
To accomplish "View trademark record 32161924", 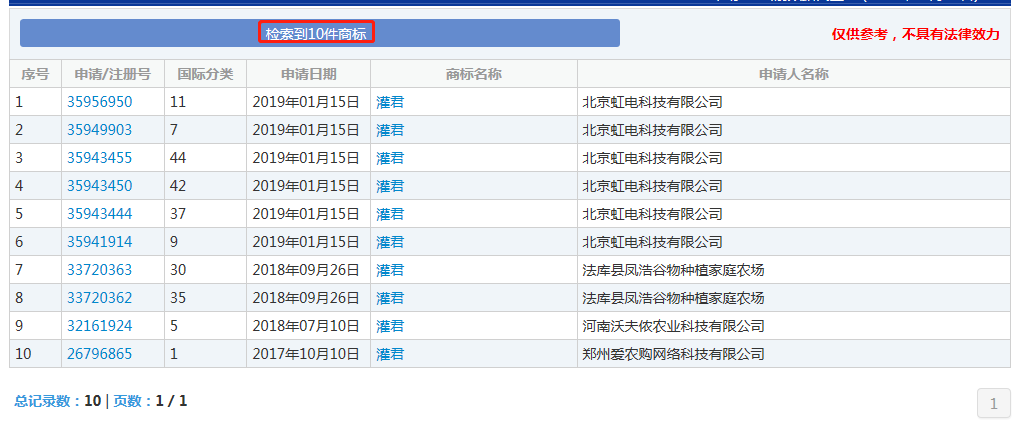I will [99, 326].
